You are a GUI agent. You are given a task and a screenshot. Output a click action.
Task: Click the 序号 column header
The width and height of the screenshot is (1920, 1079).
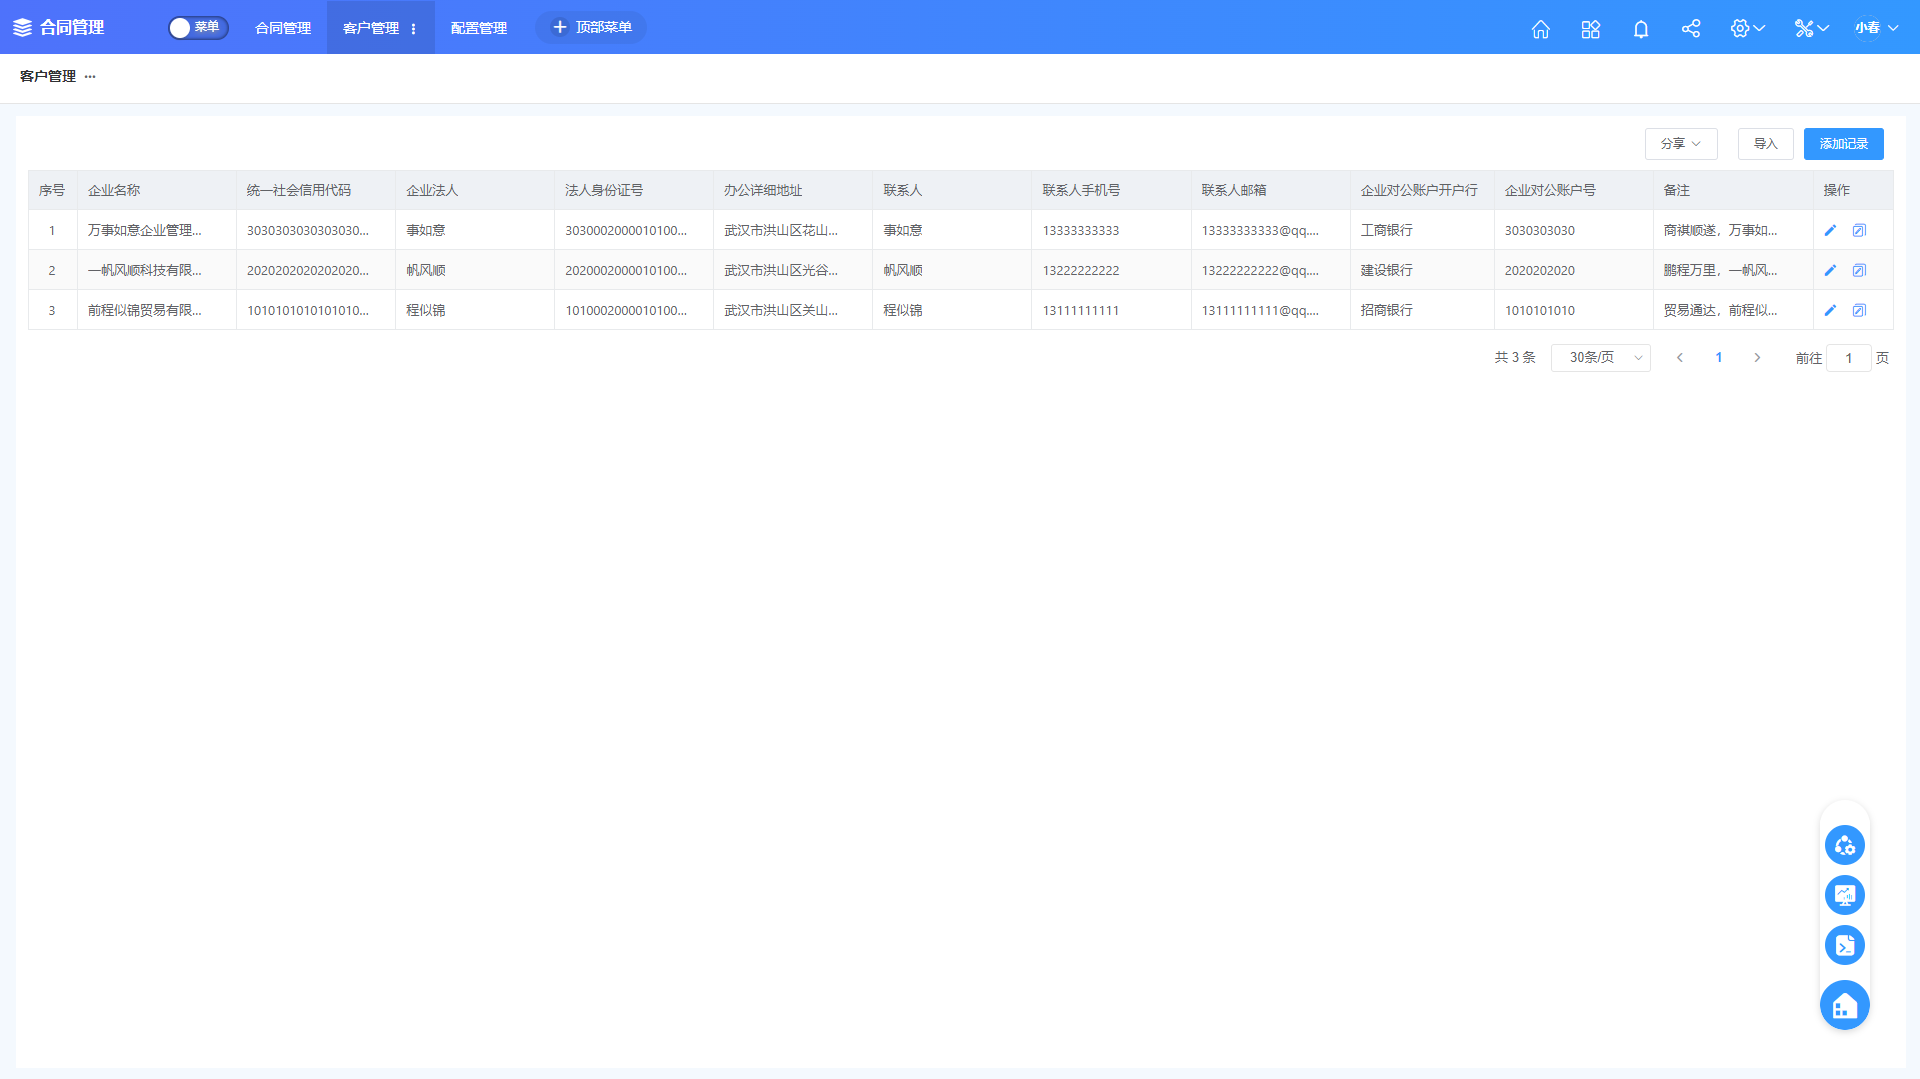(x=52, y=190)
